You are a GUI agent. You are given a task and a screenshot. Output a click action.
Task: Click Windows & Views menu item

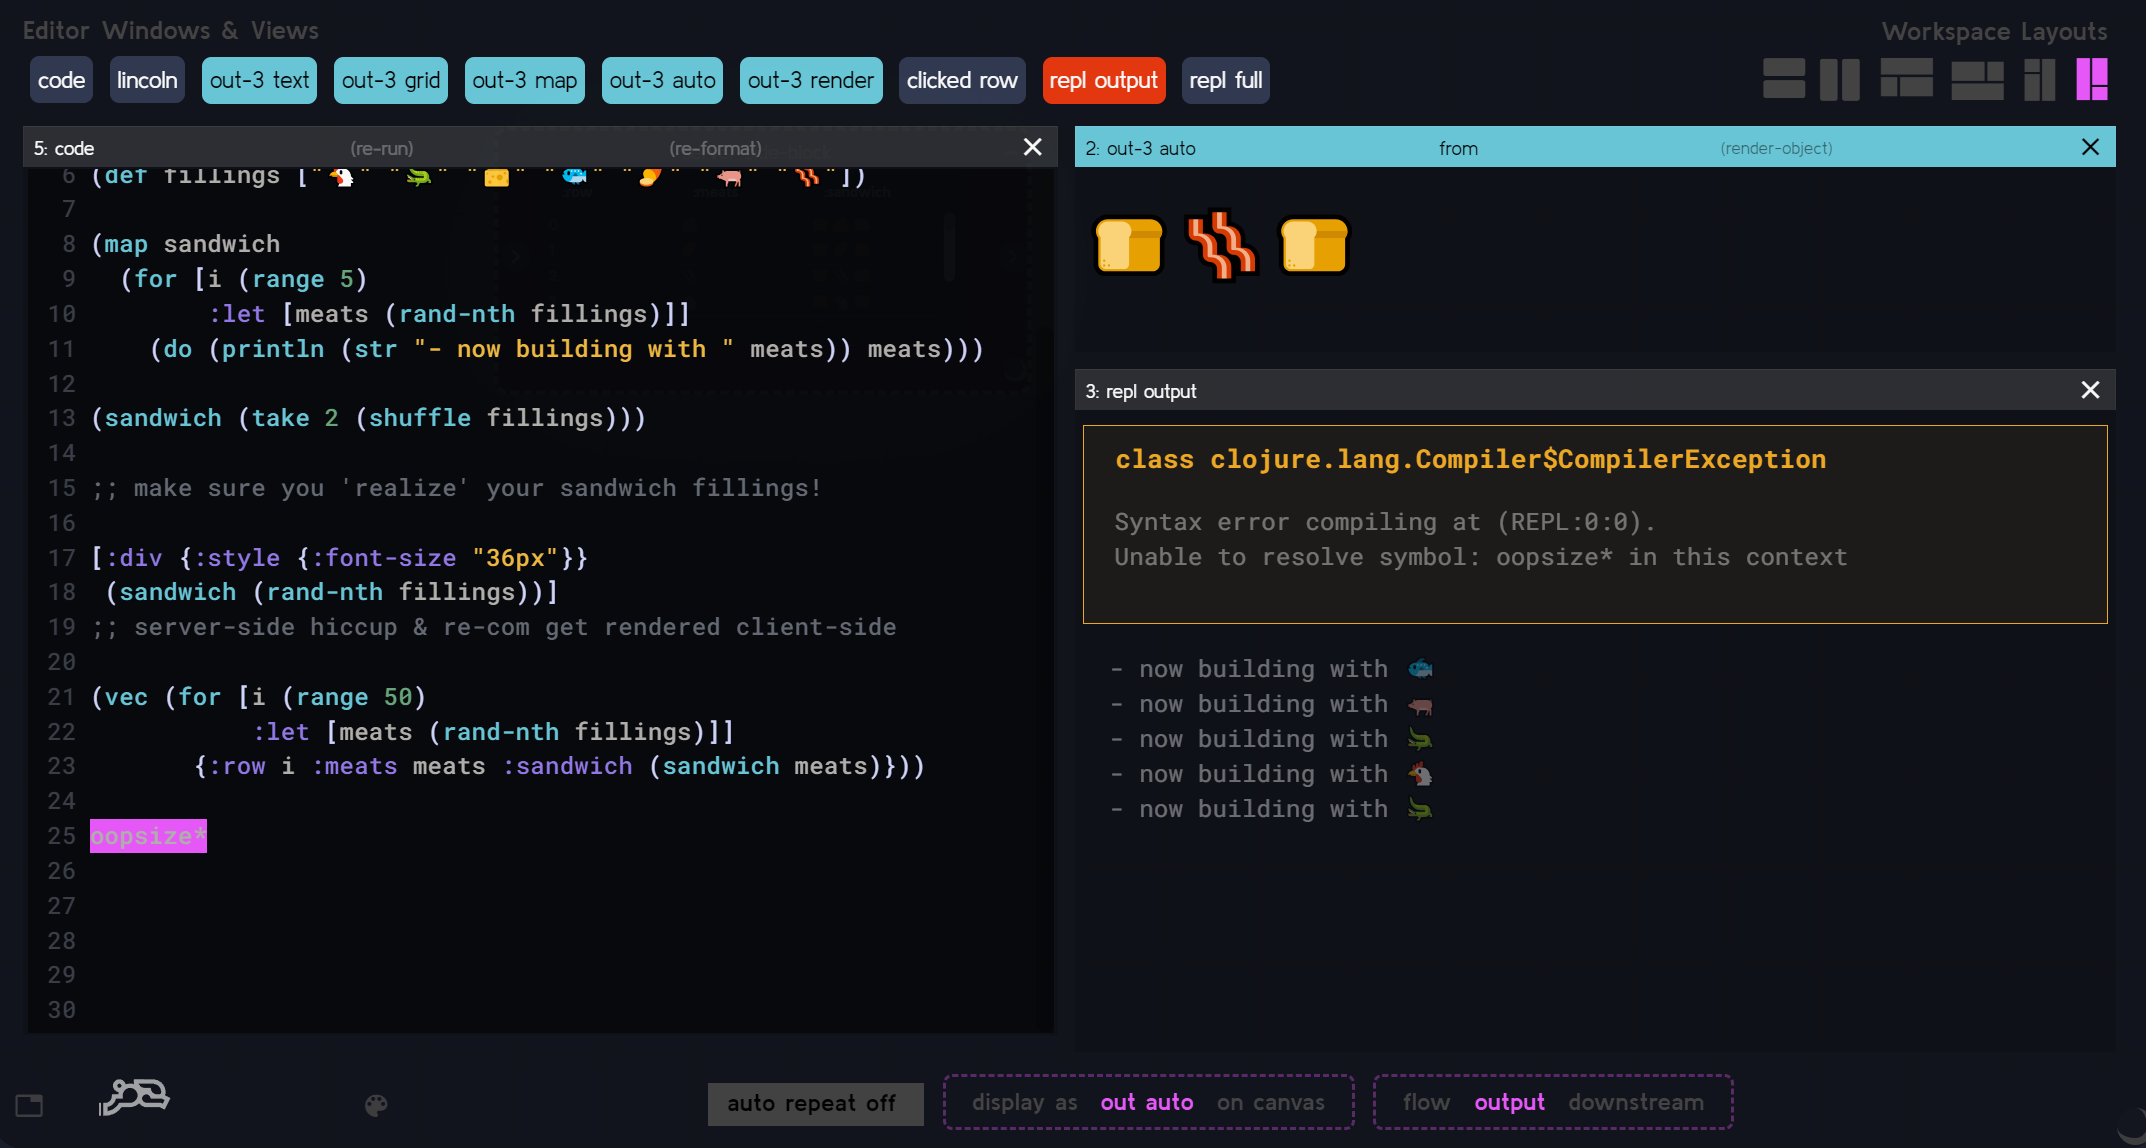tap(209, 28)
